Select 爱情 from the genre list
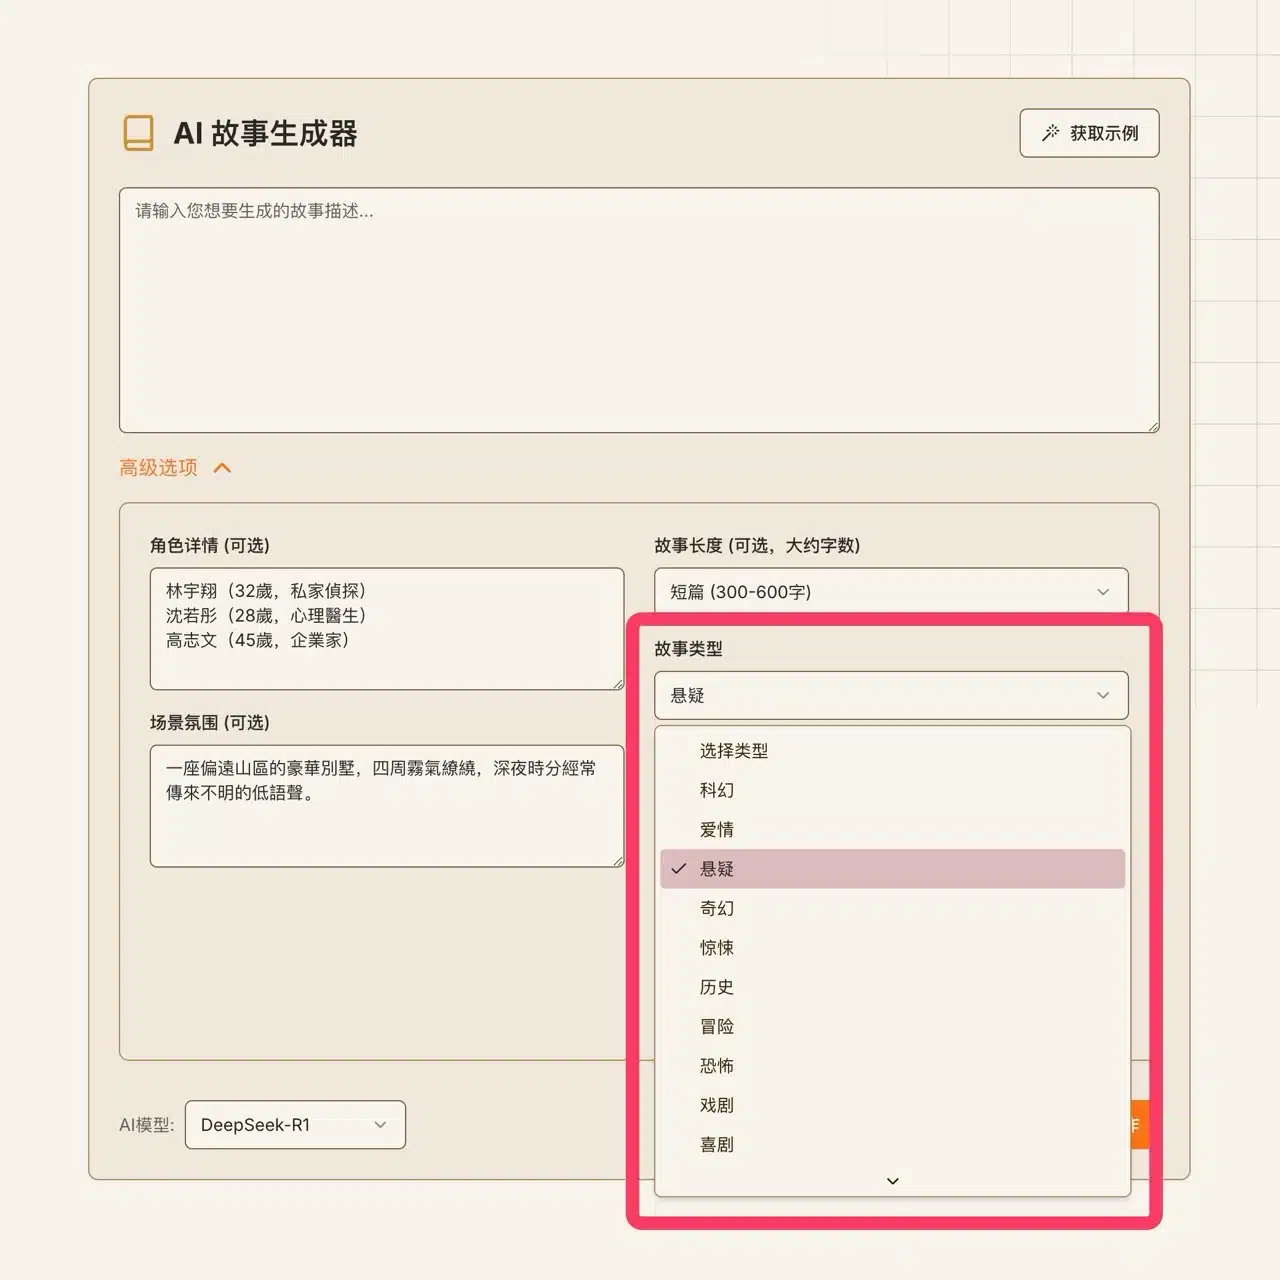 717,830
